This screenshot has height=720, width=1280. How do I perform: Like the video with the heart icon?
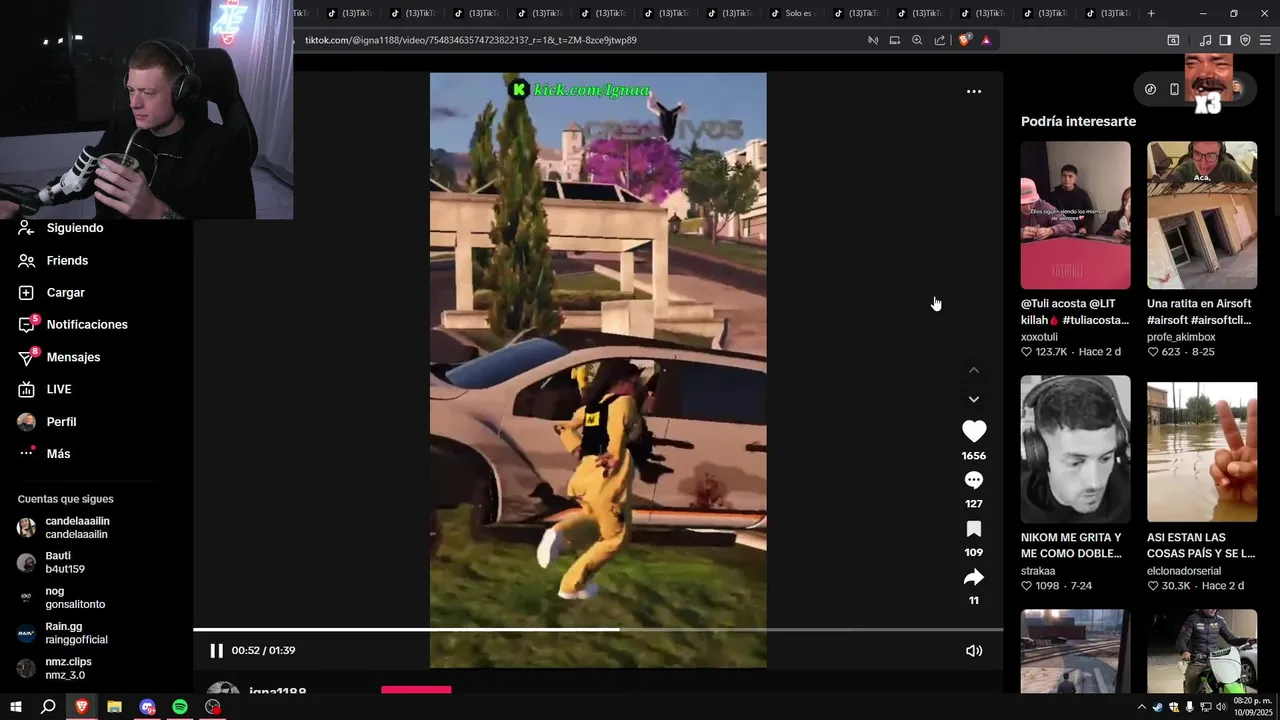pos(974,431)
